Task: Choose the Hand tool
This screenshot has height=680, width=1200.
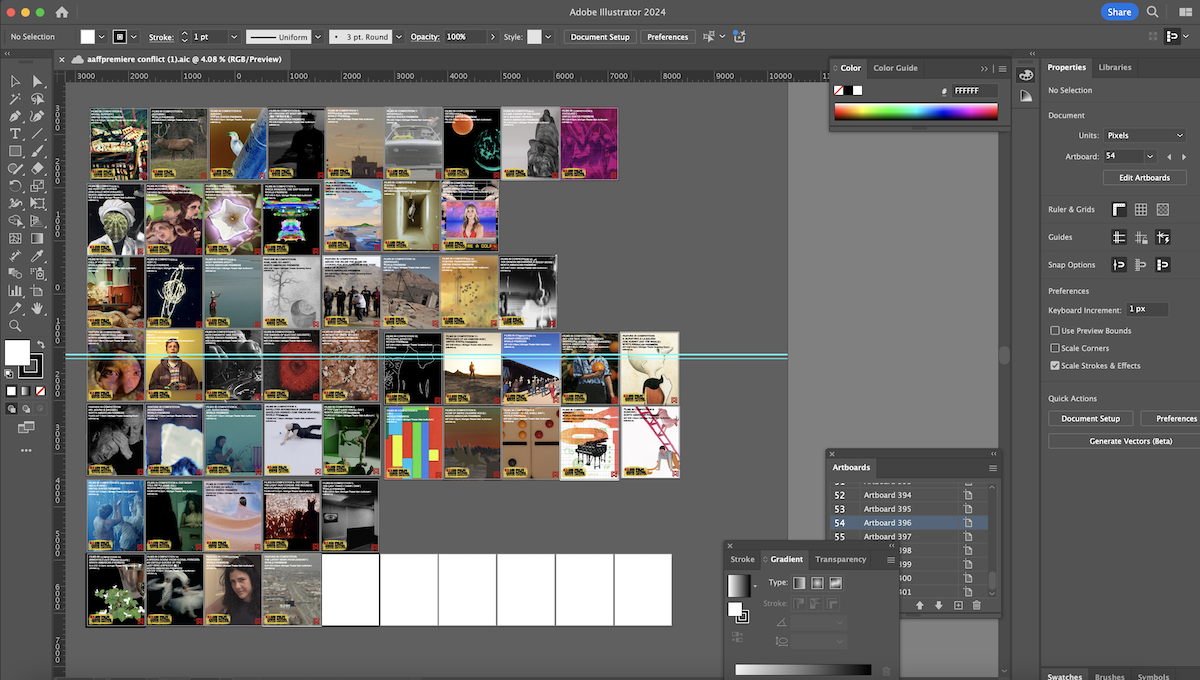Action: point(38,308)
